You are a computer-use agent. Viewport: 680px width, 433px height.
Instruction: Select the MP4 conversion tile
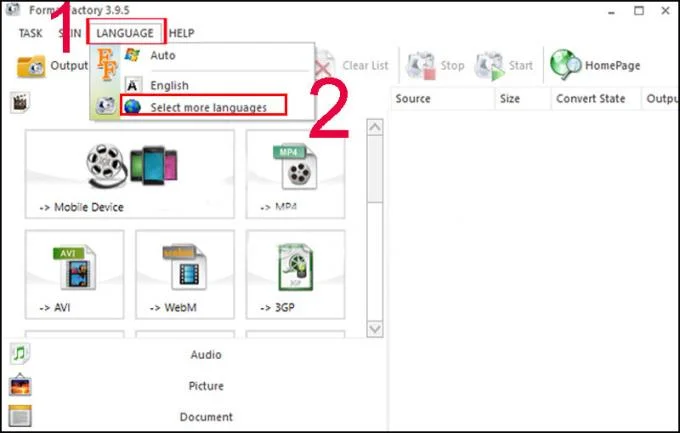[295, 174]
